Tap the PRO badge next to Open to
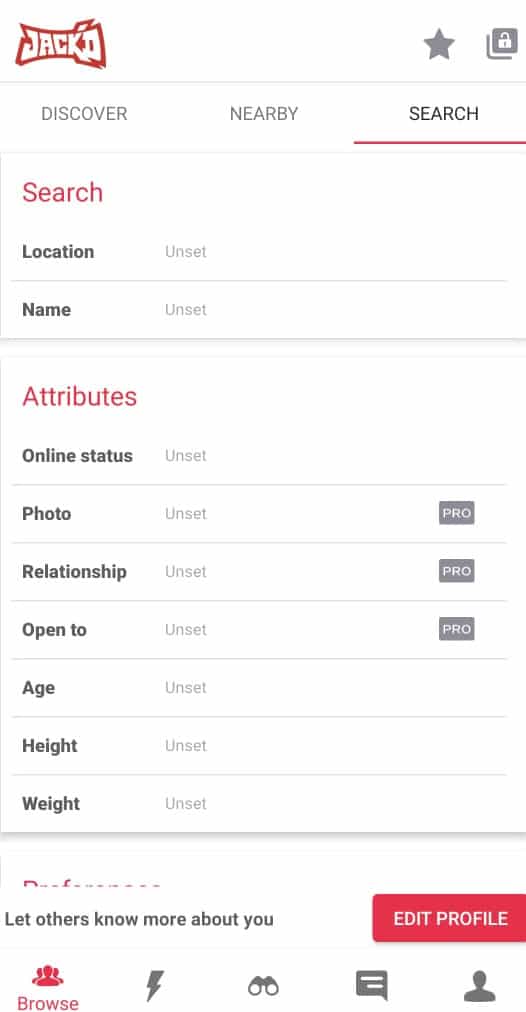This screenshot has height=1012, width=526. click(457, 629)
